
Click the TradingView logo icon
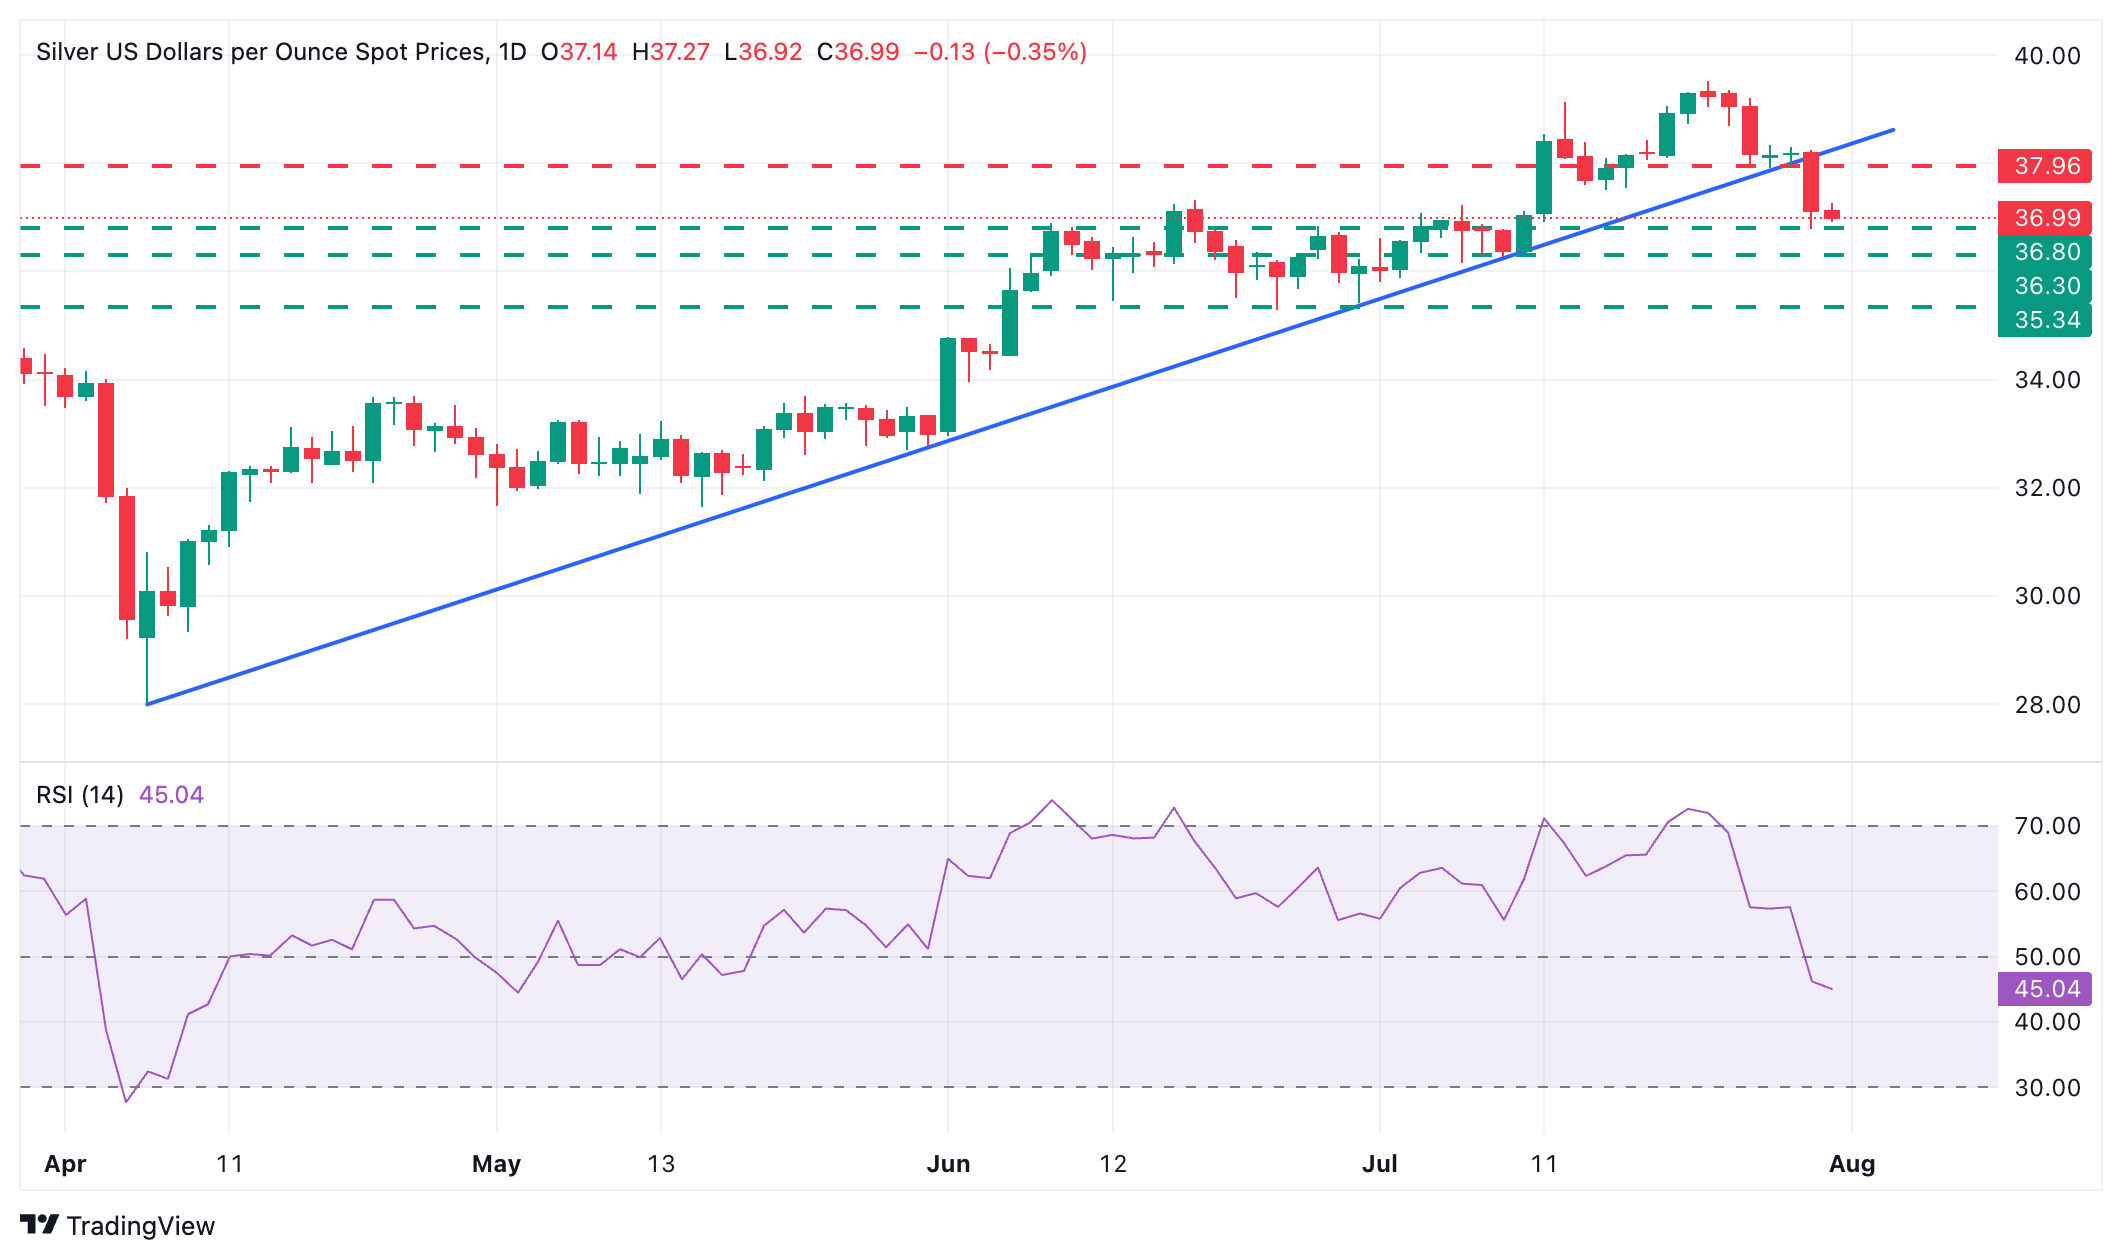pos(40,1225)
